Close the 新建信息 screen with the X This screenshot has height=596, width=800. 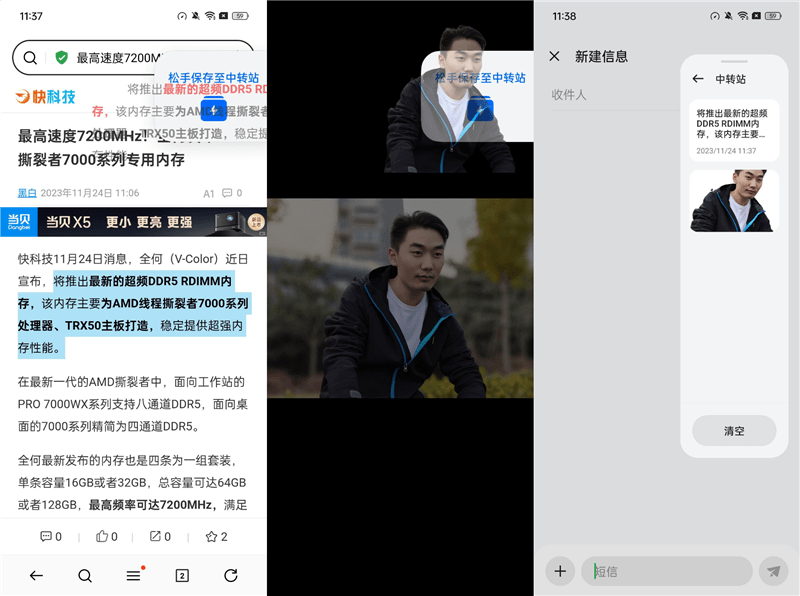coord(555,56)
